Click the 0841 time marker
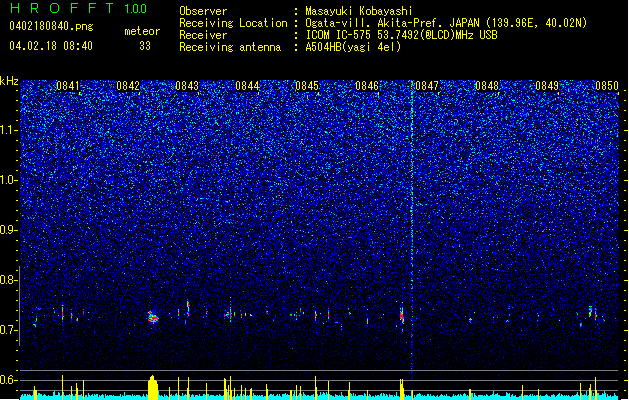 pos(68,86)
